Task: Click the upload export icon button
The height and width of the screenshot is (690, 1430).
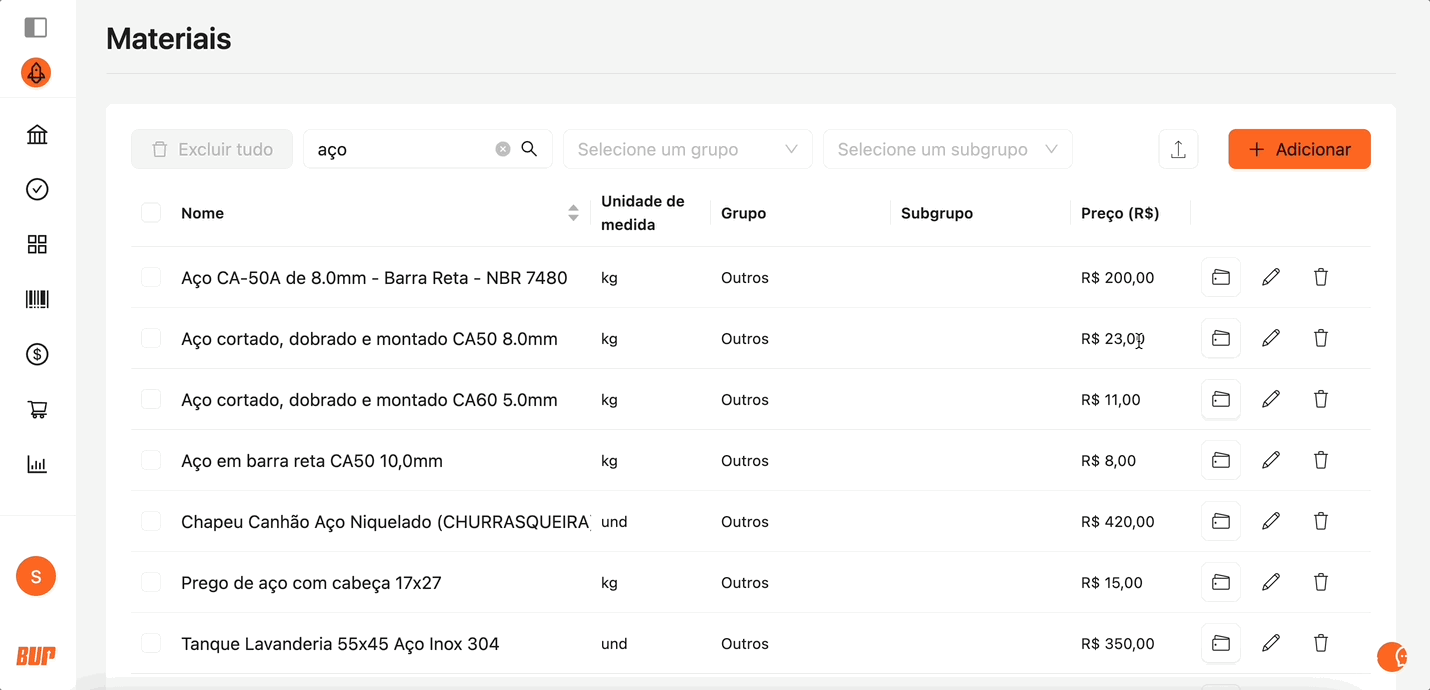Action: (x=1178, y=149)
